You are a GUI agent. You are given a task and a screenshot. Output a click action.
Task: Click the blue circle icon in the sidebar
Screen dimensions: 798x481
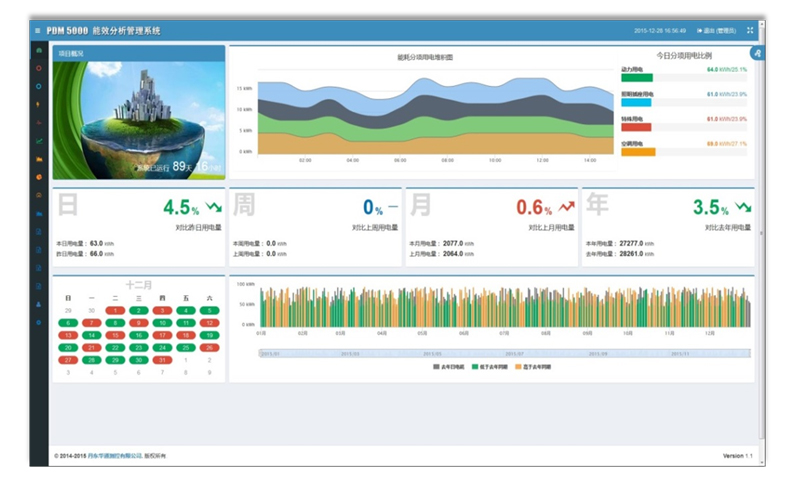click(38, 86)
